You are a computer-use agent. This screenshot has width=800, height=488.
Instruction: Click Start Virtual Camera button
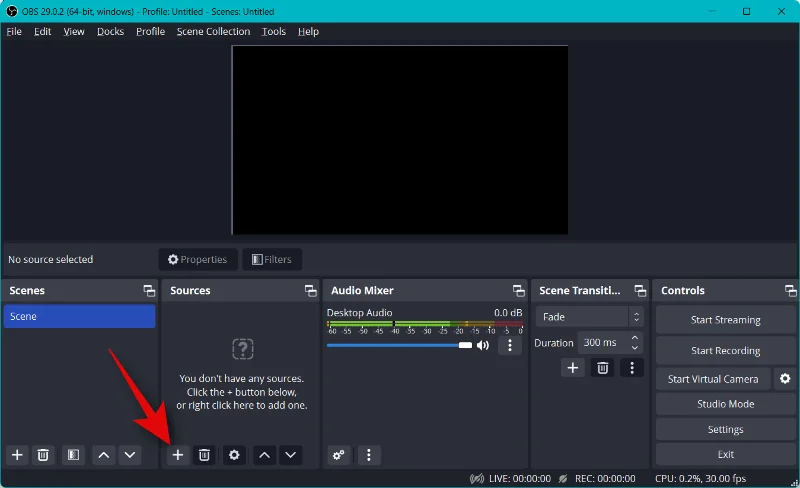tap(713, 379)
